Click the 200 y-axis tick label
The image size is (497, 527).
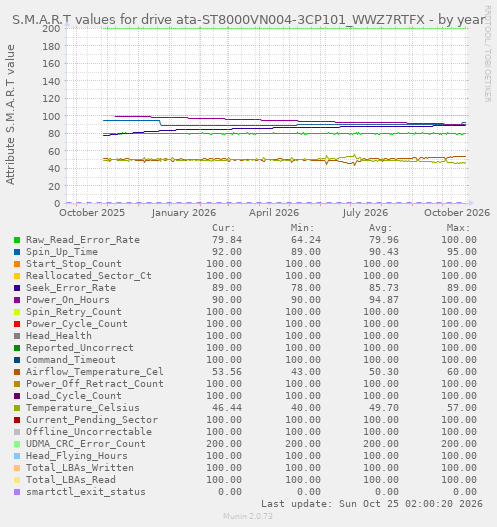tap(51, 29)
